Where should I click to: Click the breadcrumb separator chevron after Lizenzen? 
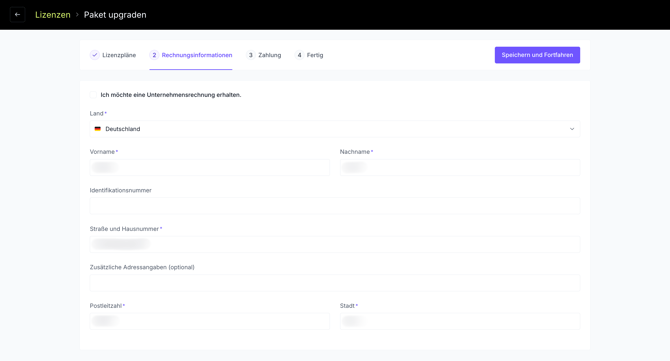(77, 15)
